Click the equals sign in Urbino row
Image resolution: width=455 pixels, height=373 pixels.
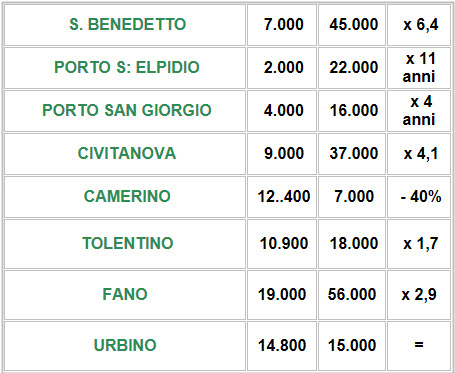click(x=419, y=346)
